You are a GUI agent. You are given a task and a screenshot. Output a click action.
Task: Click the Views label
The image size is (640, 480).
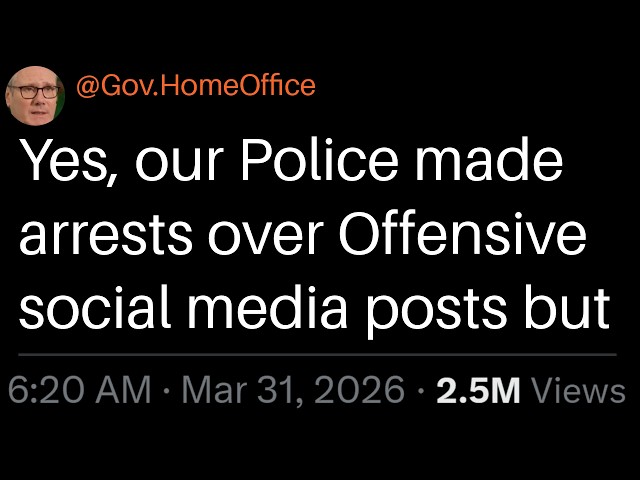(581, 389)
